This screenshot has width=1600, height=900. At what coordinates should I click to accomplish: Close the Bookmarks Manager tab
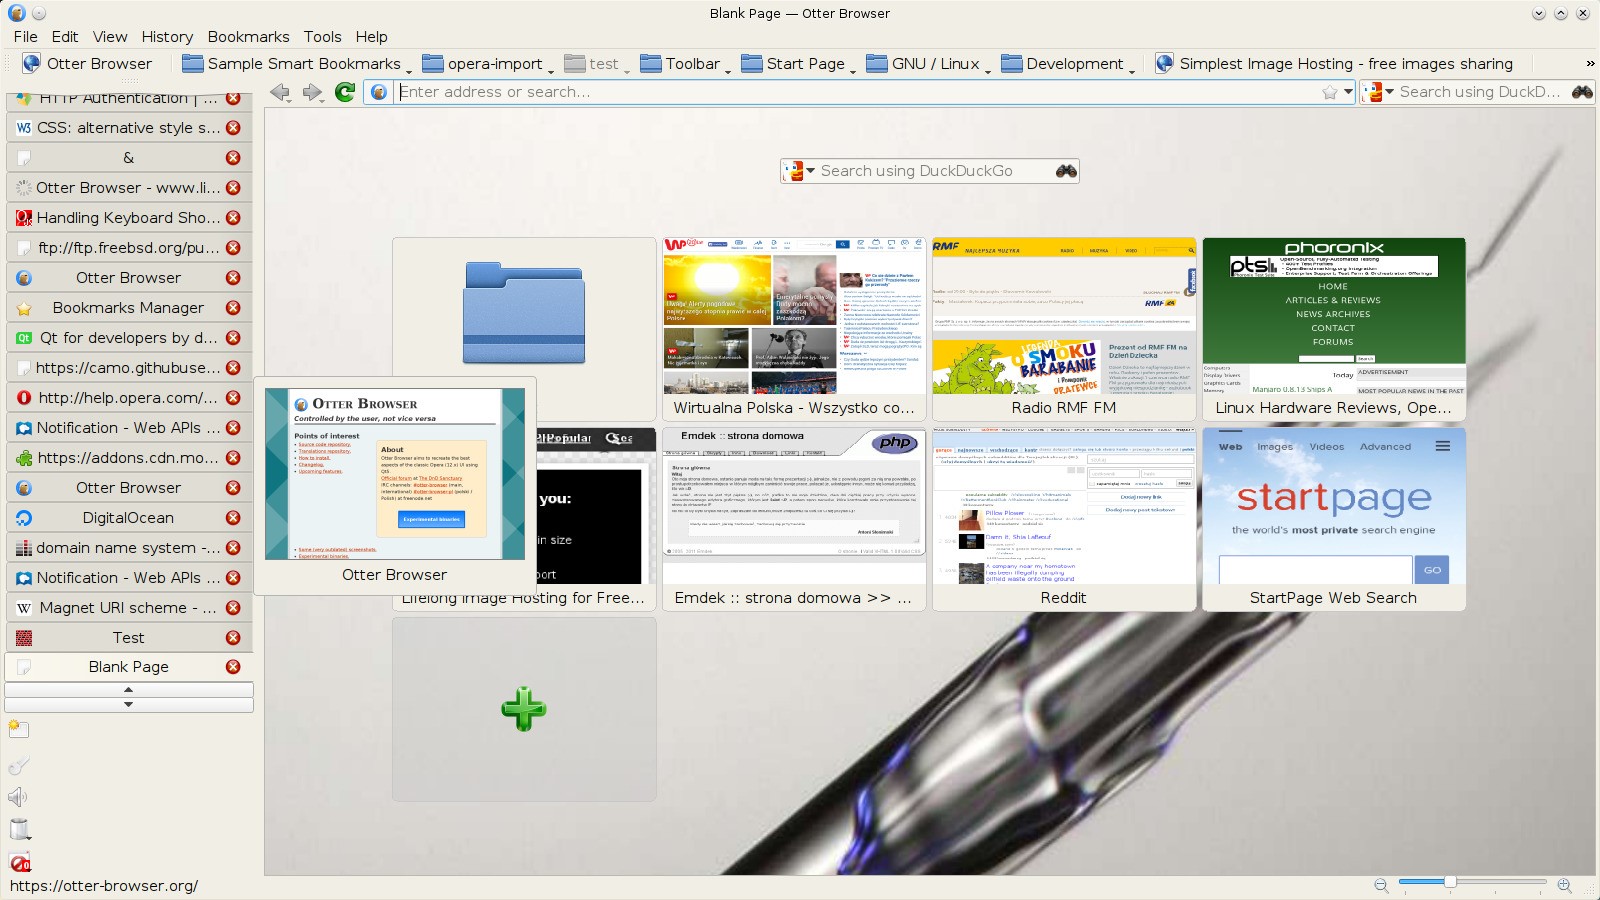233,308
